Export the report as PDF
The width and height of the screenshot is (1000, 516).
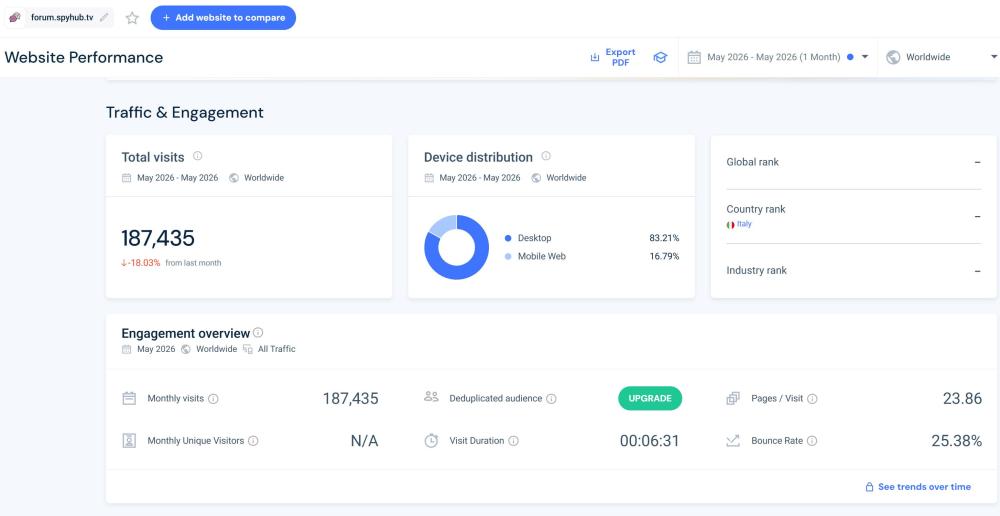pos(613,57)
